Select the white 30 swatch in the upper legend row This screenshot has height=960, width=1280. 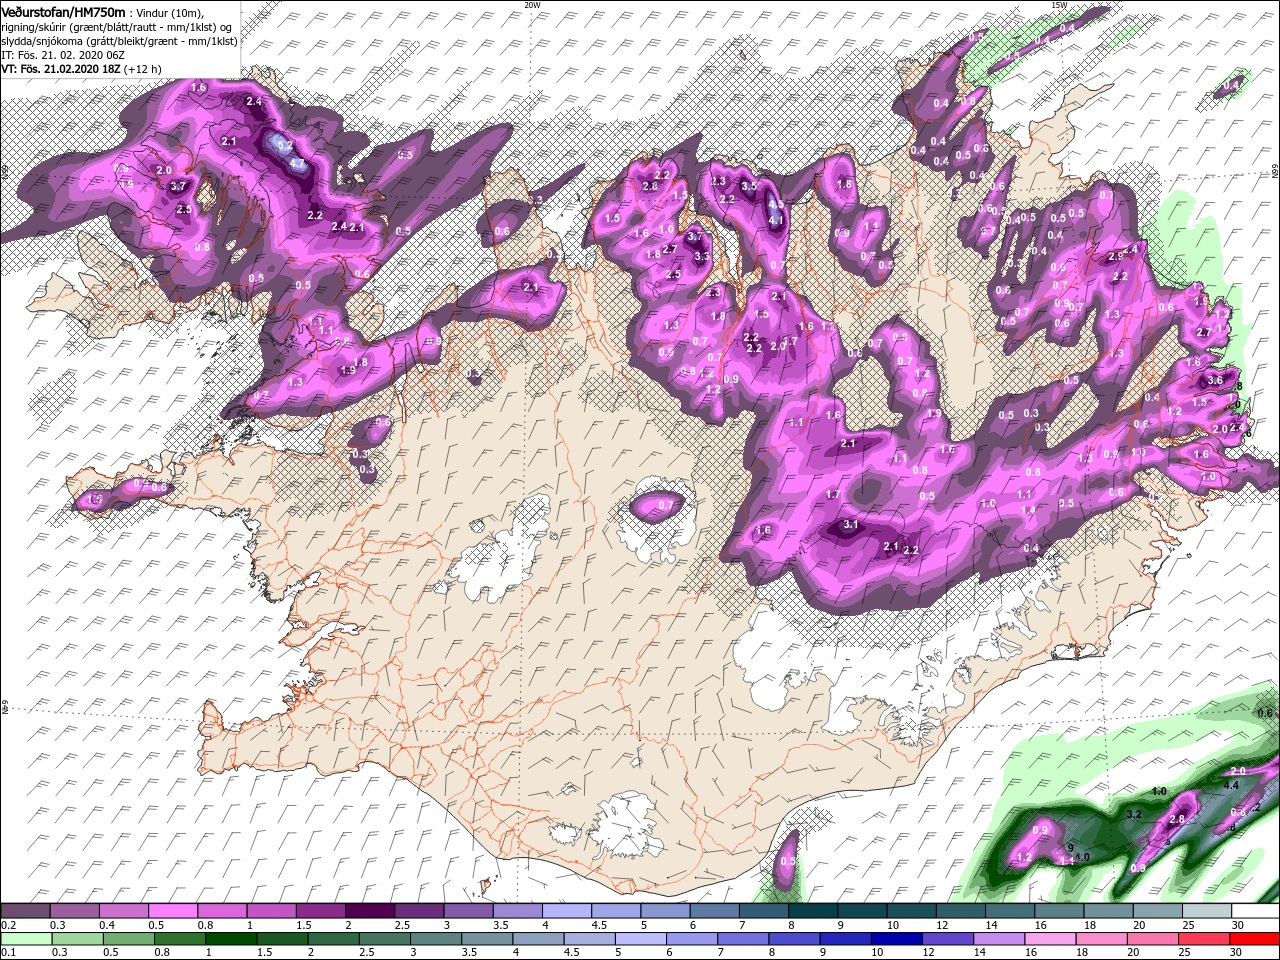point(1255,911)
